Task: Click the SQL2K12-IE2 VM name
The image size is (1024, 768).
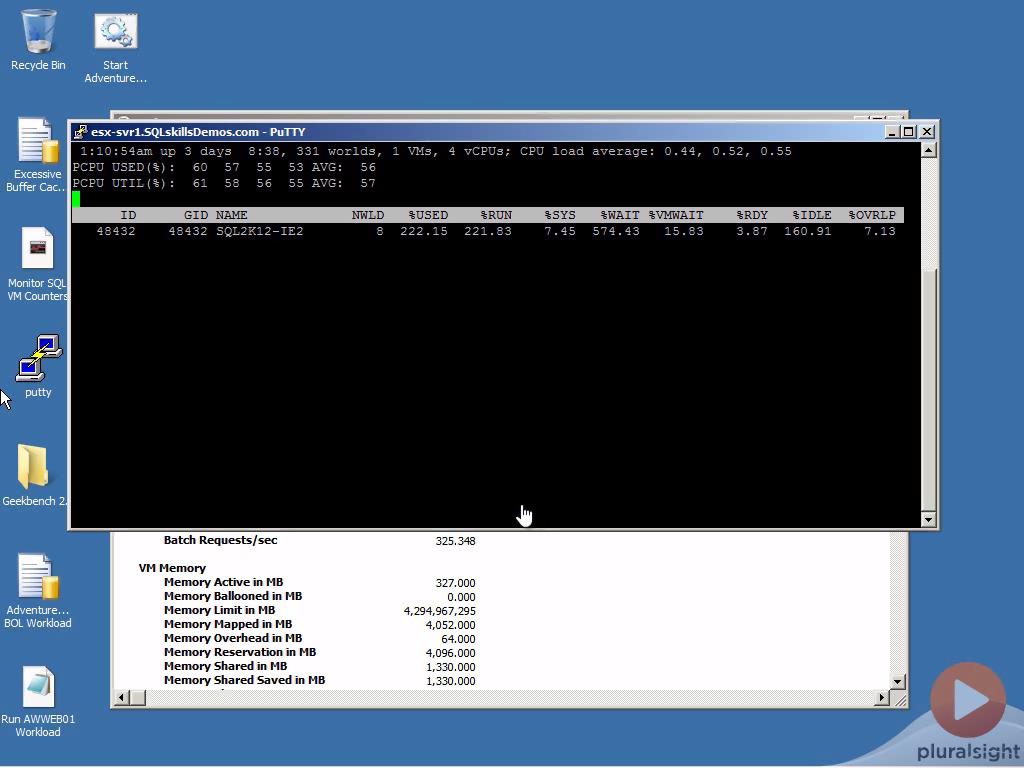Action: (260, 231)
